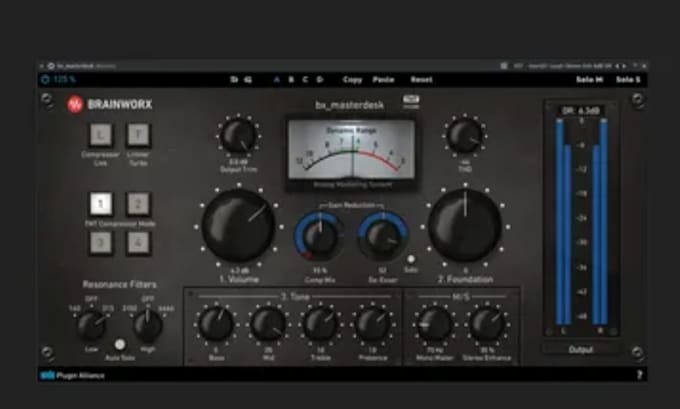
Task: Click the Brainworx round logo
Action: click(75, 104)
